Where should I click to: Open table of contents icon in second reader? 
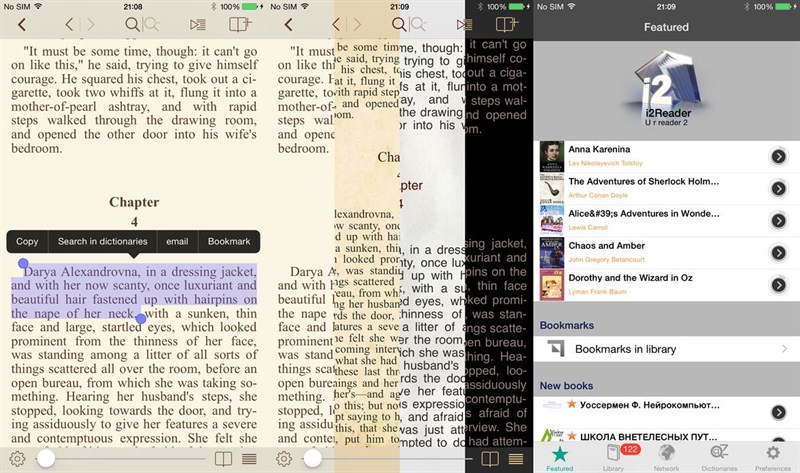tap(464, 24)
